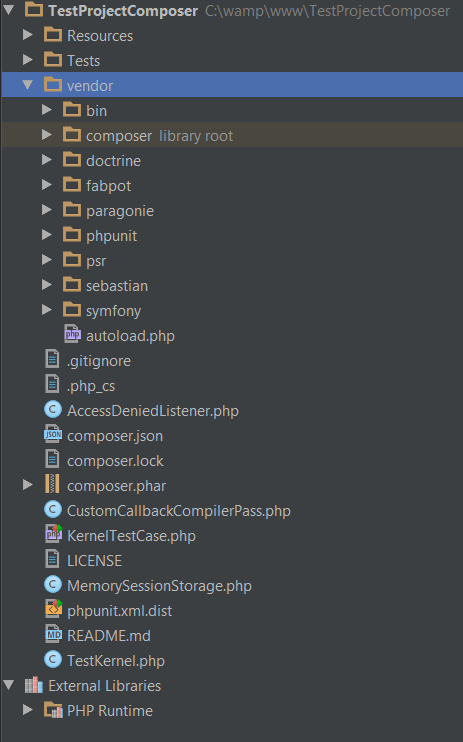Click the C:\wamp\www\TestProjectComposer path text
This screenshot has width=463, height=742.
point(327,10)
